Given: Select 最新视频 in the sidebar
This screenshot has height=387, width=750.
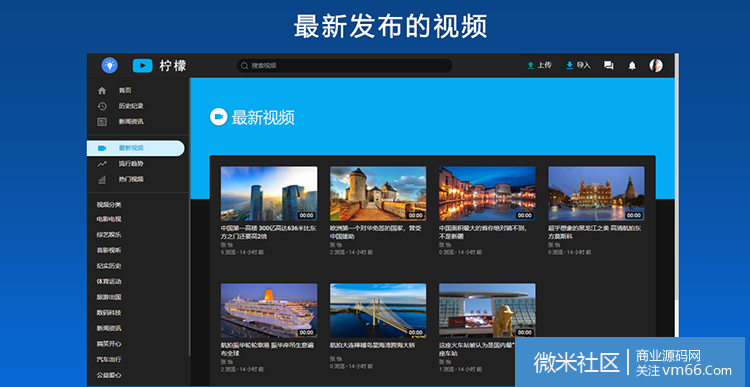Looking at the screenshot, I should click(136, 148).
